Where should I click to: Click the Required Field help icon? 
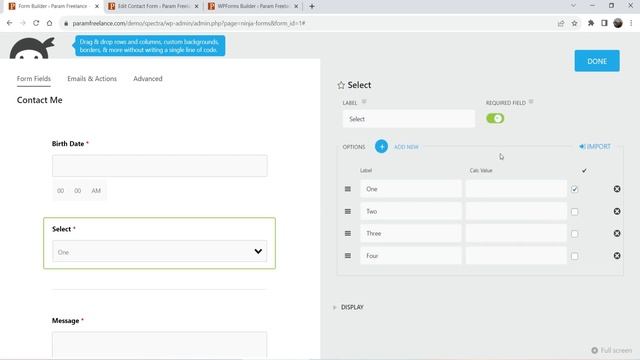pyautogui.click(x=531, y=102)
